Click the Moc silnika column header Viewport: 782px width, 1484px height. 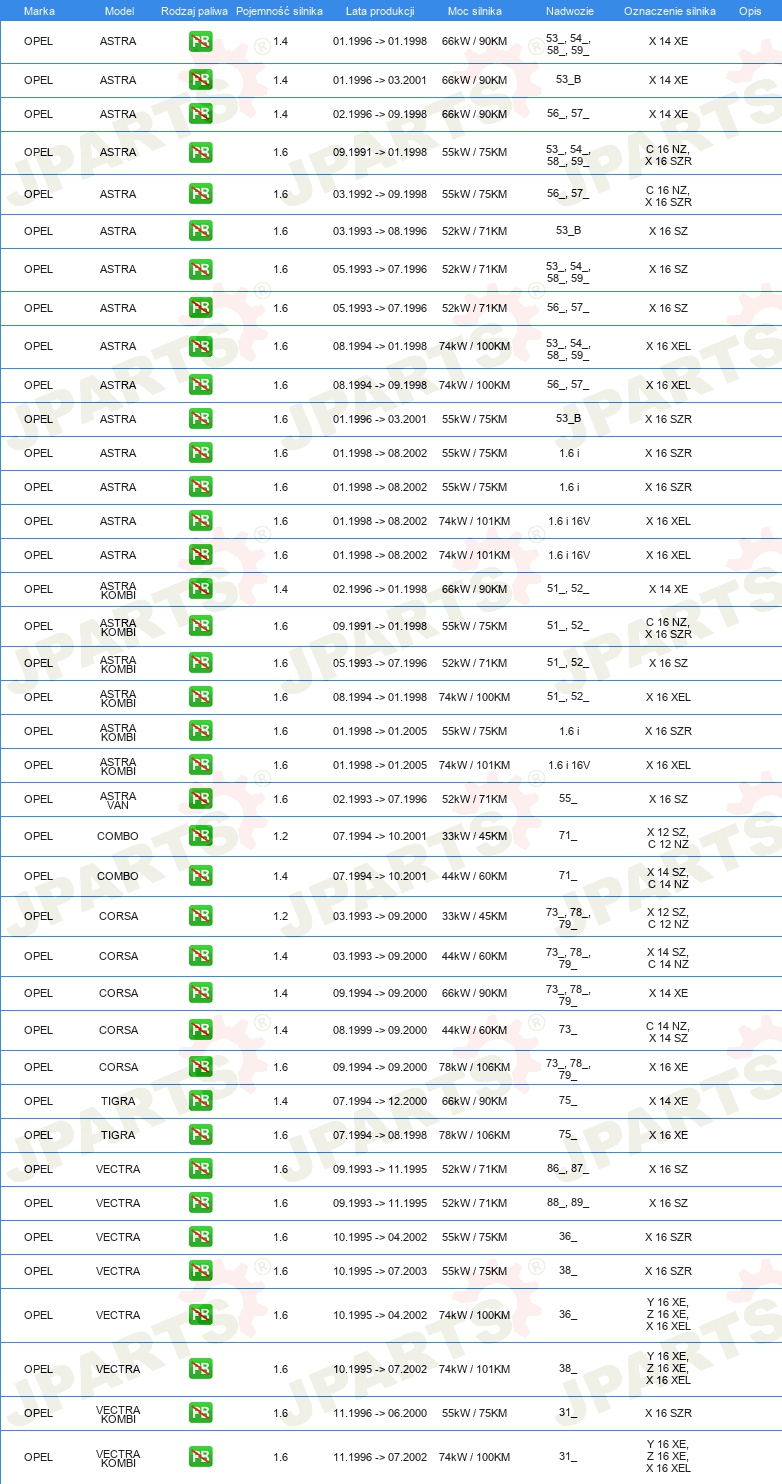[475, 10]
